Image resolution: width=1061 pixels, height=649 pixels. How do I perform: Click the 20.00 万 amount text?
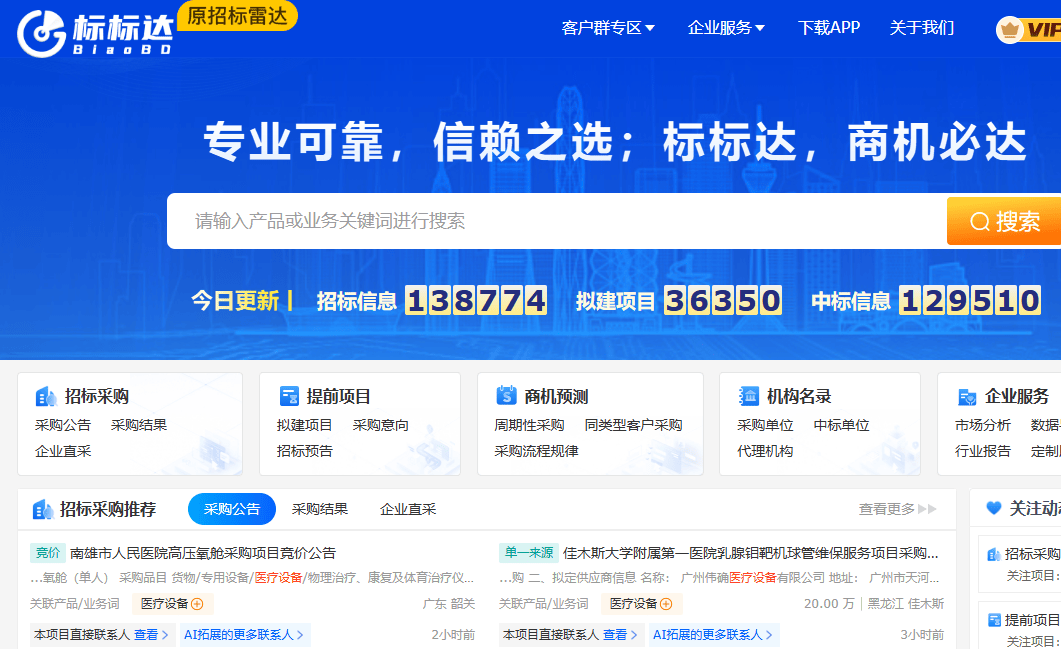point(829,604)
